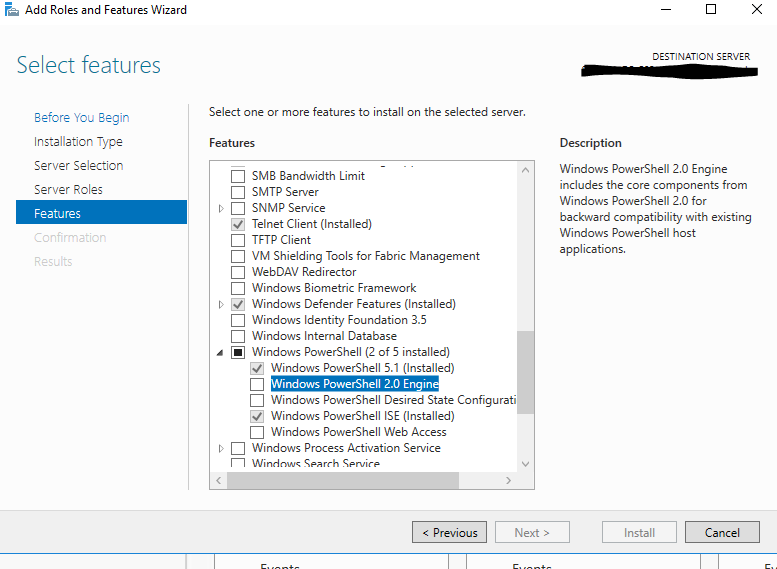Click the Windows PowerShell 5.1 installed checkbox

coord(257,368)
